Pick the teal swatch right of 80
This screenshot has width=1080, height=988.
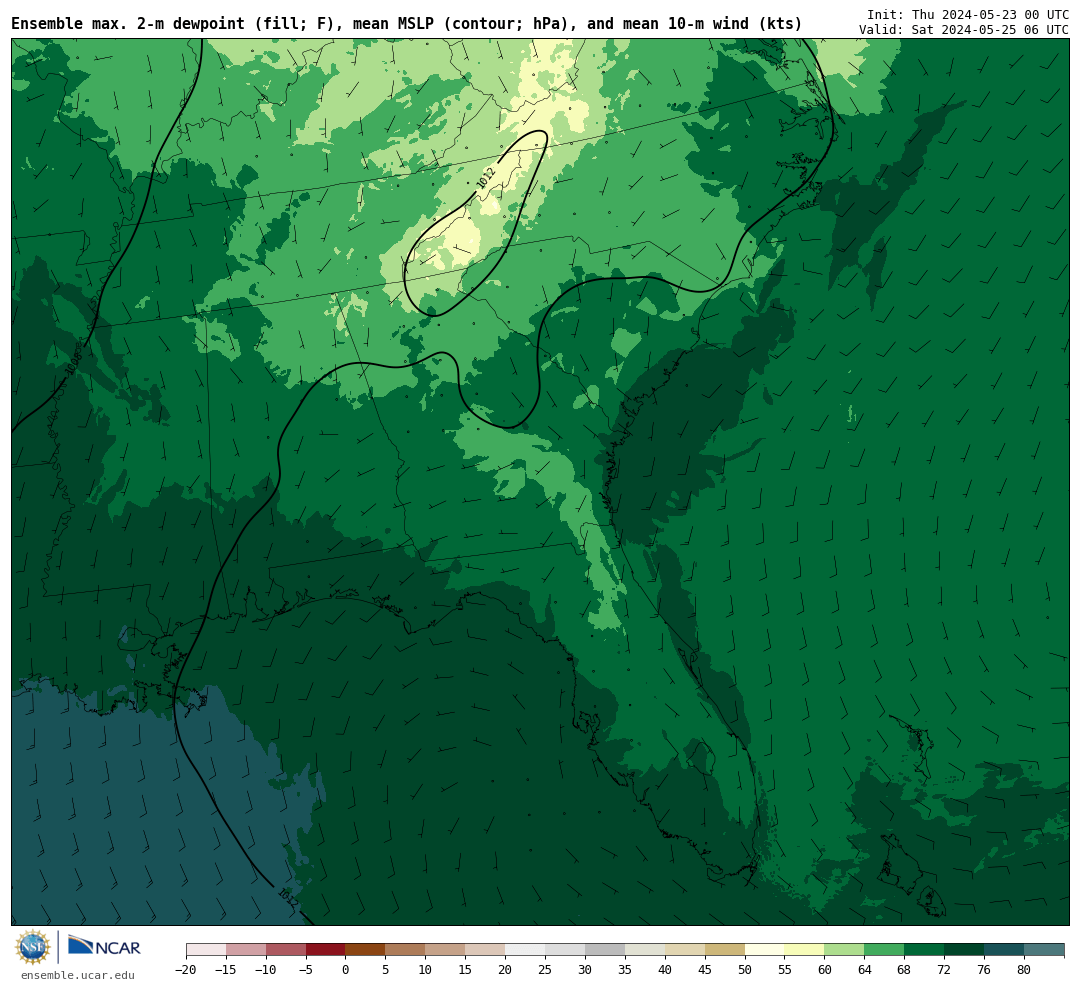[x=1045, y=950]
